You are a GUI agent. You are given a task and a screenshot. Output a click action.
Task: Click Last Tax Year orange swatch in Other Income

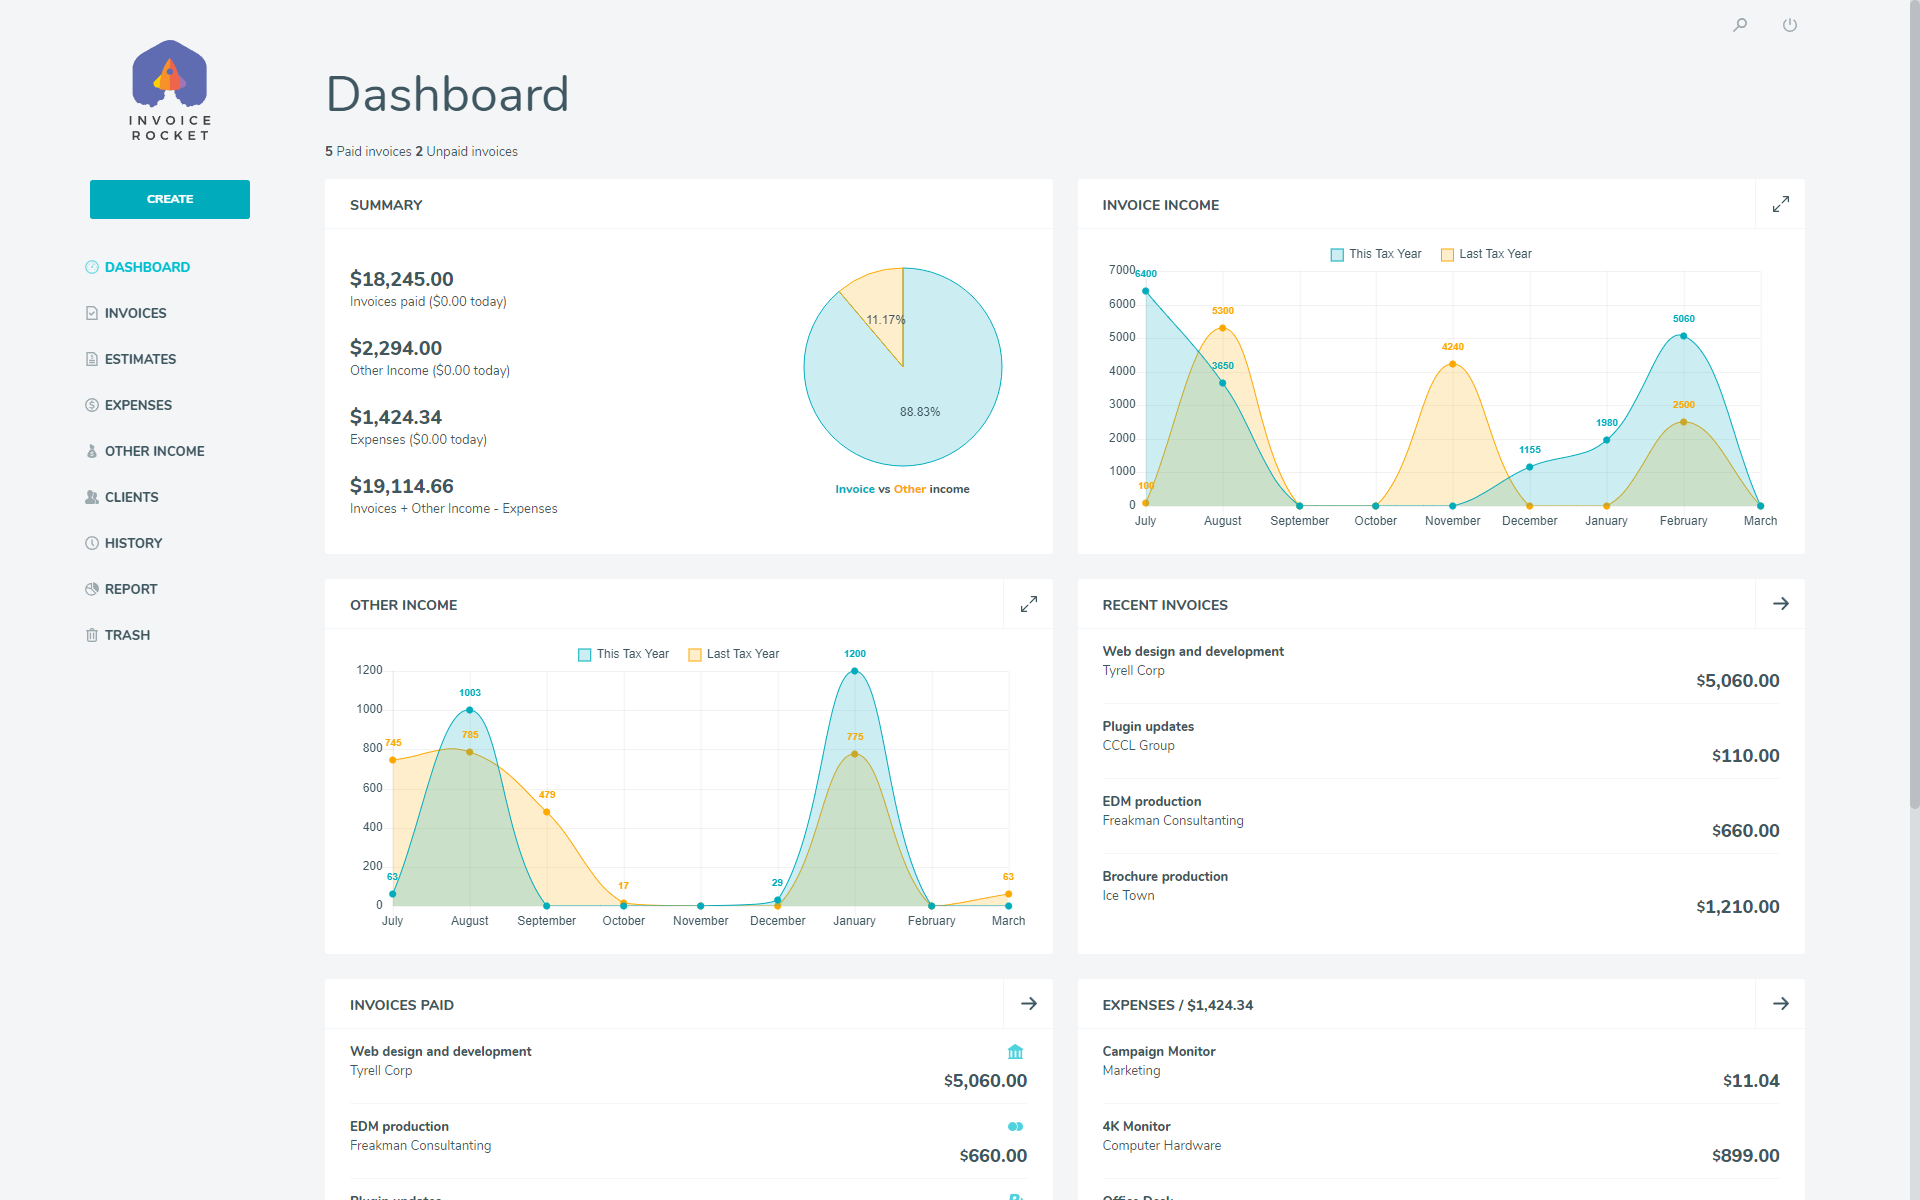(695, 655)
